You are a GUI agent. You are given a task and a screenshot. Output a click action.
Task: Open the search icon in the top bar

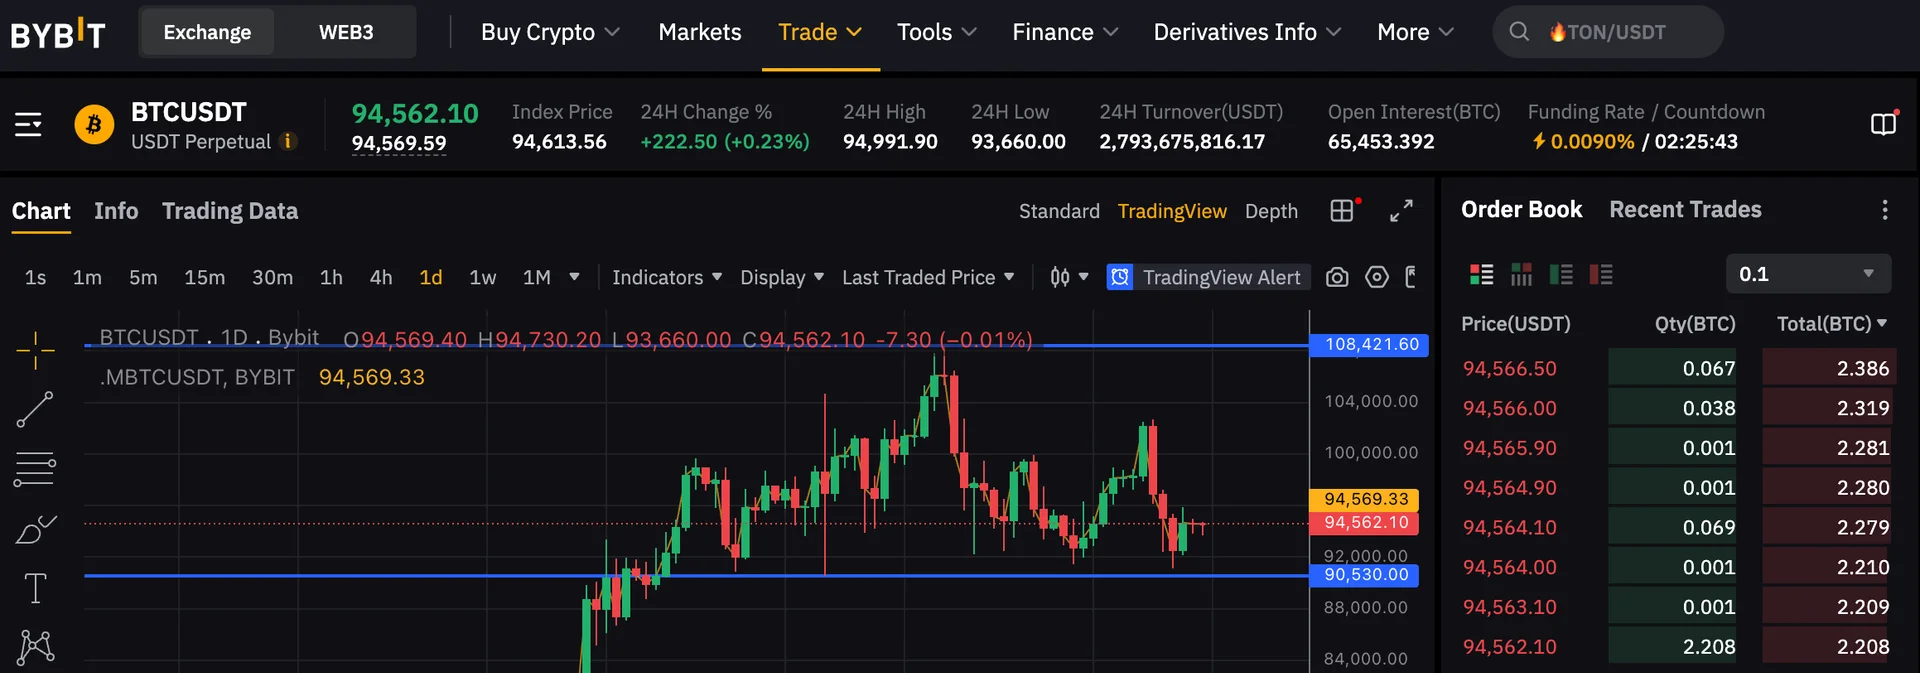point(1518,32)
